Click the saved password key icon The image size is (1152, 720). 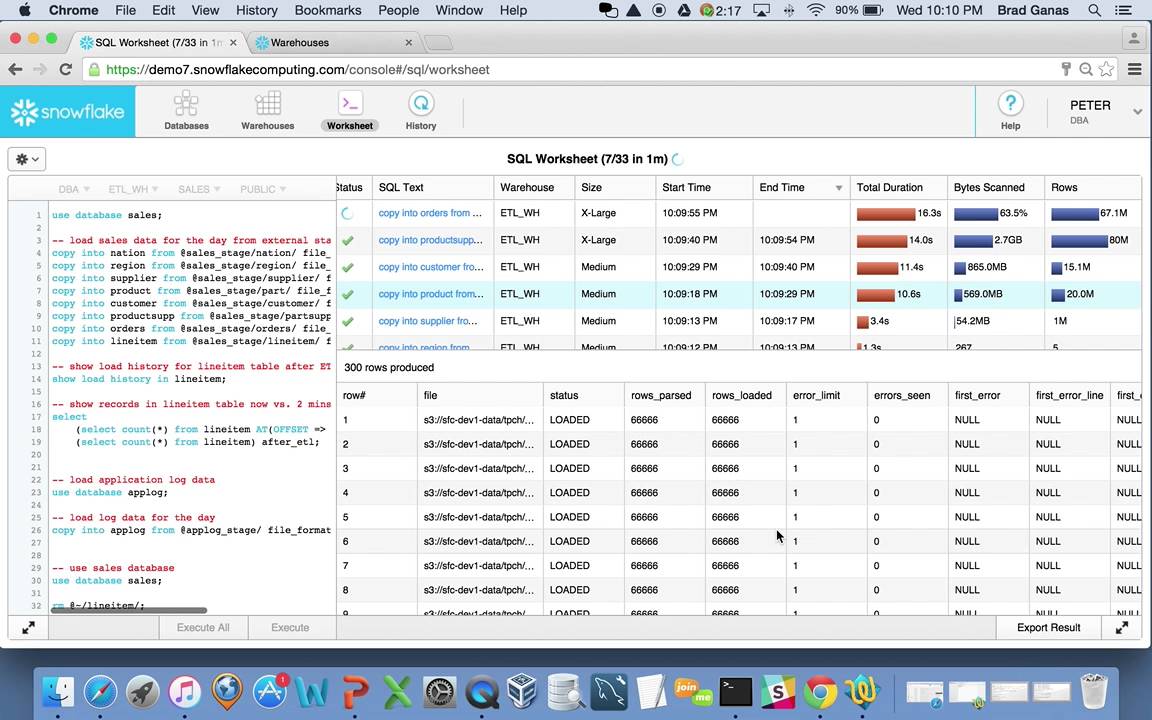(1066, 69)
